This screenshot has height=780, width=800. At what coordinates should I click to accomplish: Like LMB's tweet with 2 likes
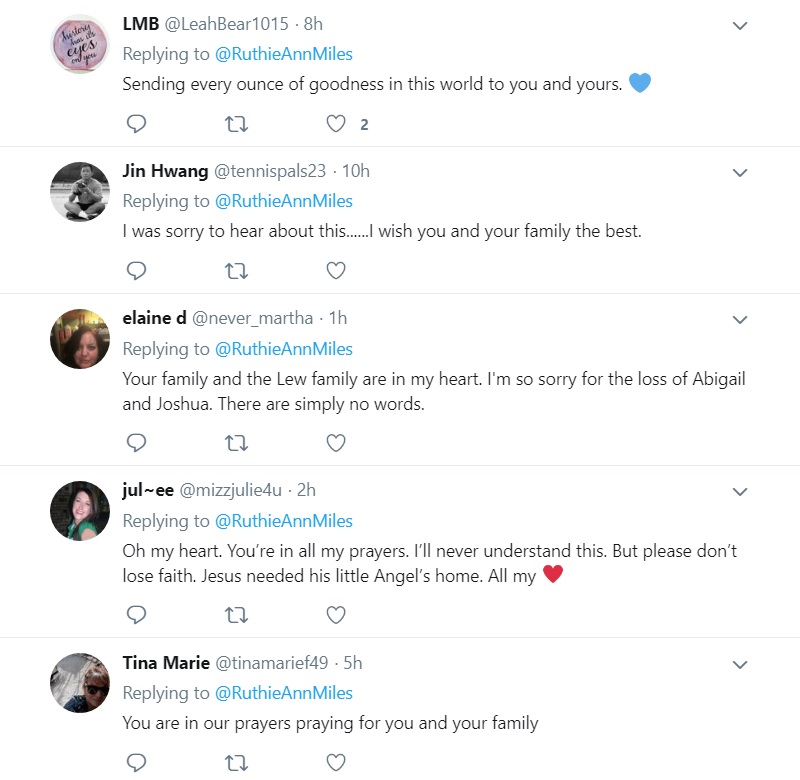click(x=336, y=123)
